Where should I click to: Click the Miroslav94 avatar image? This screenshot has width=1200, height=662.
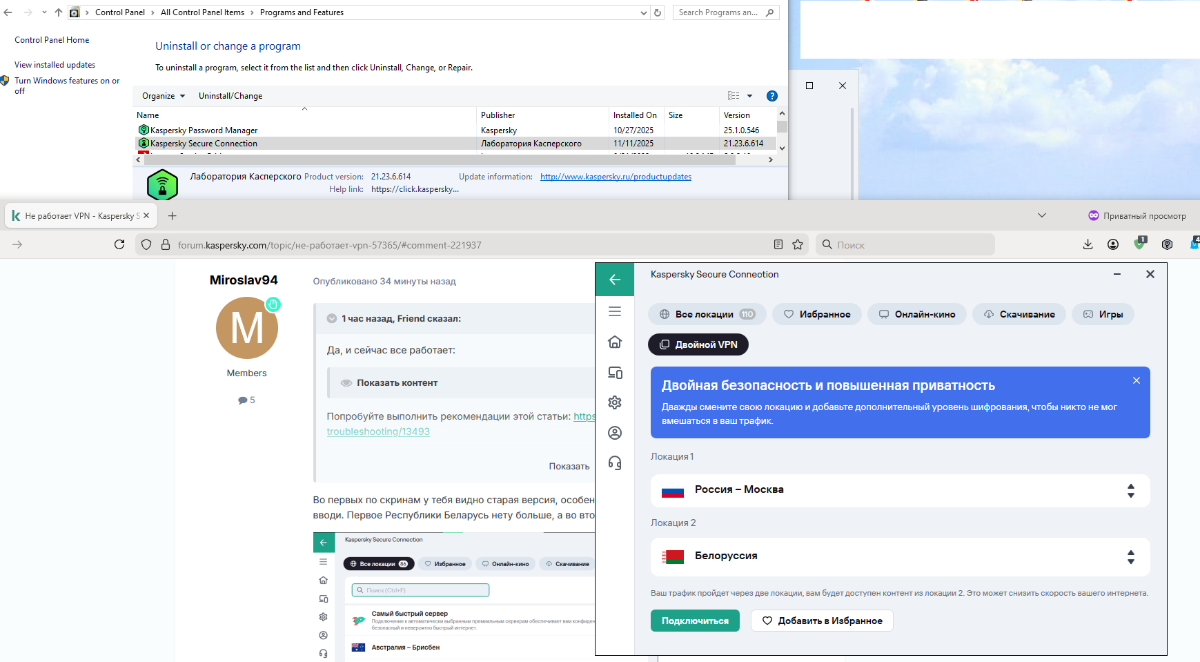(x=247, y=327)
